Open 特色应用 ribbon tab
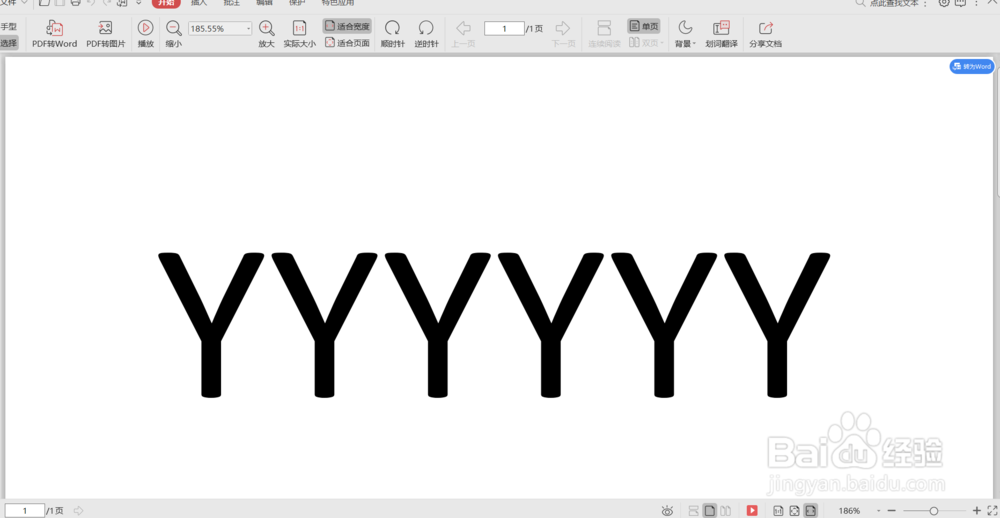1000x518 pixels. [x=338, y=3]
